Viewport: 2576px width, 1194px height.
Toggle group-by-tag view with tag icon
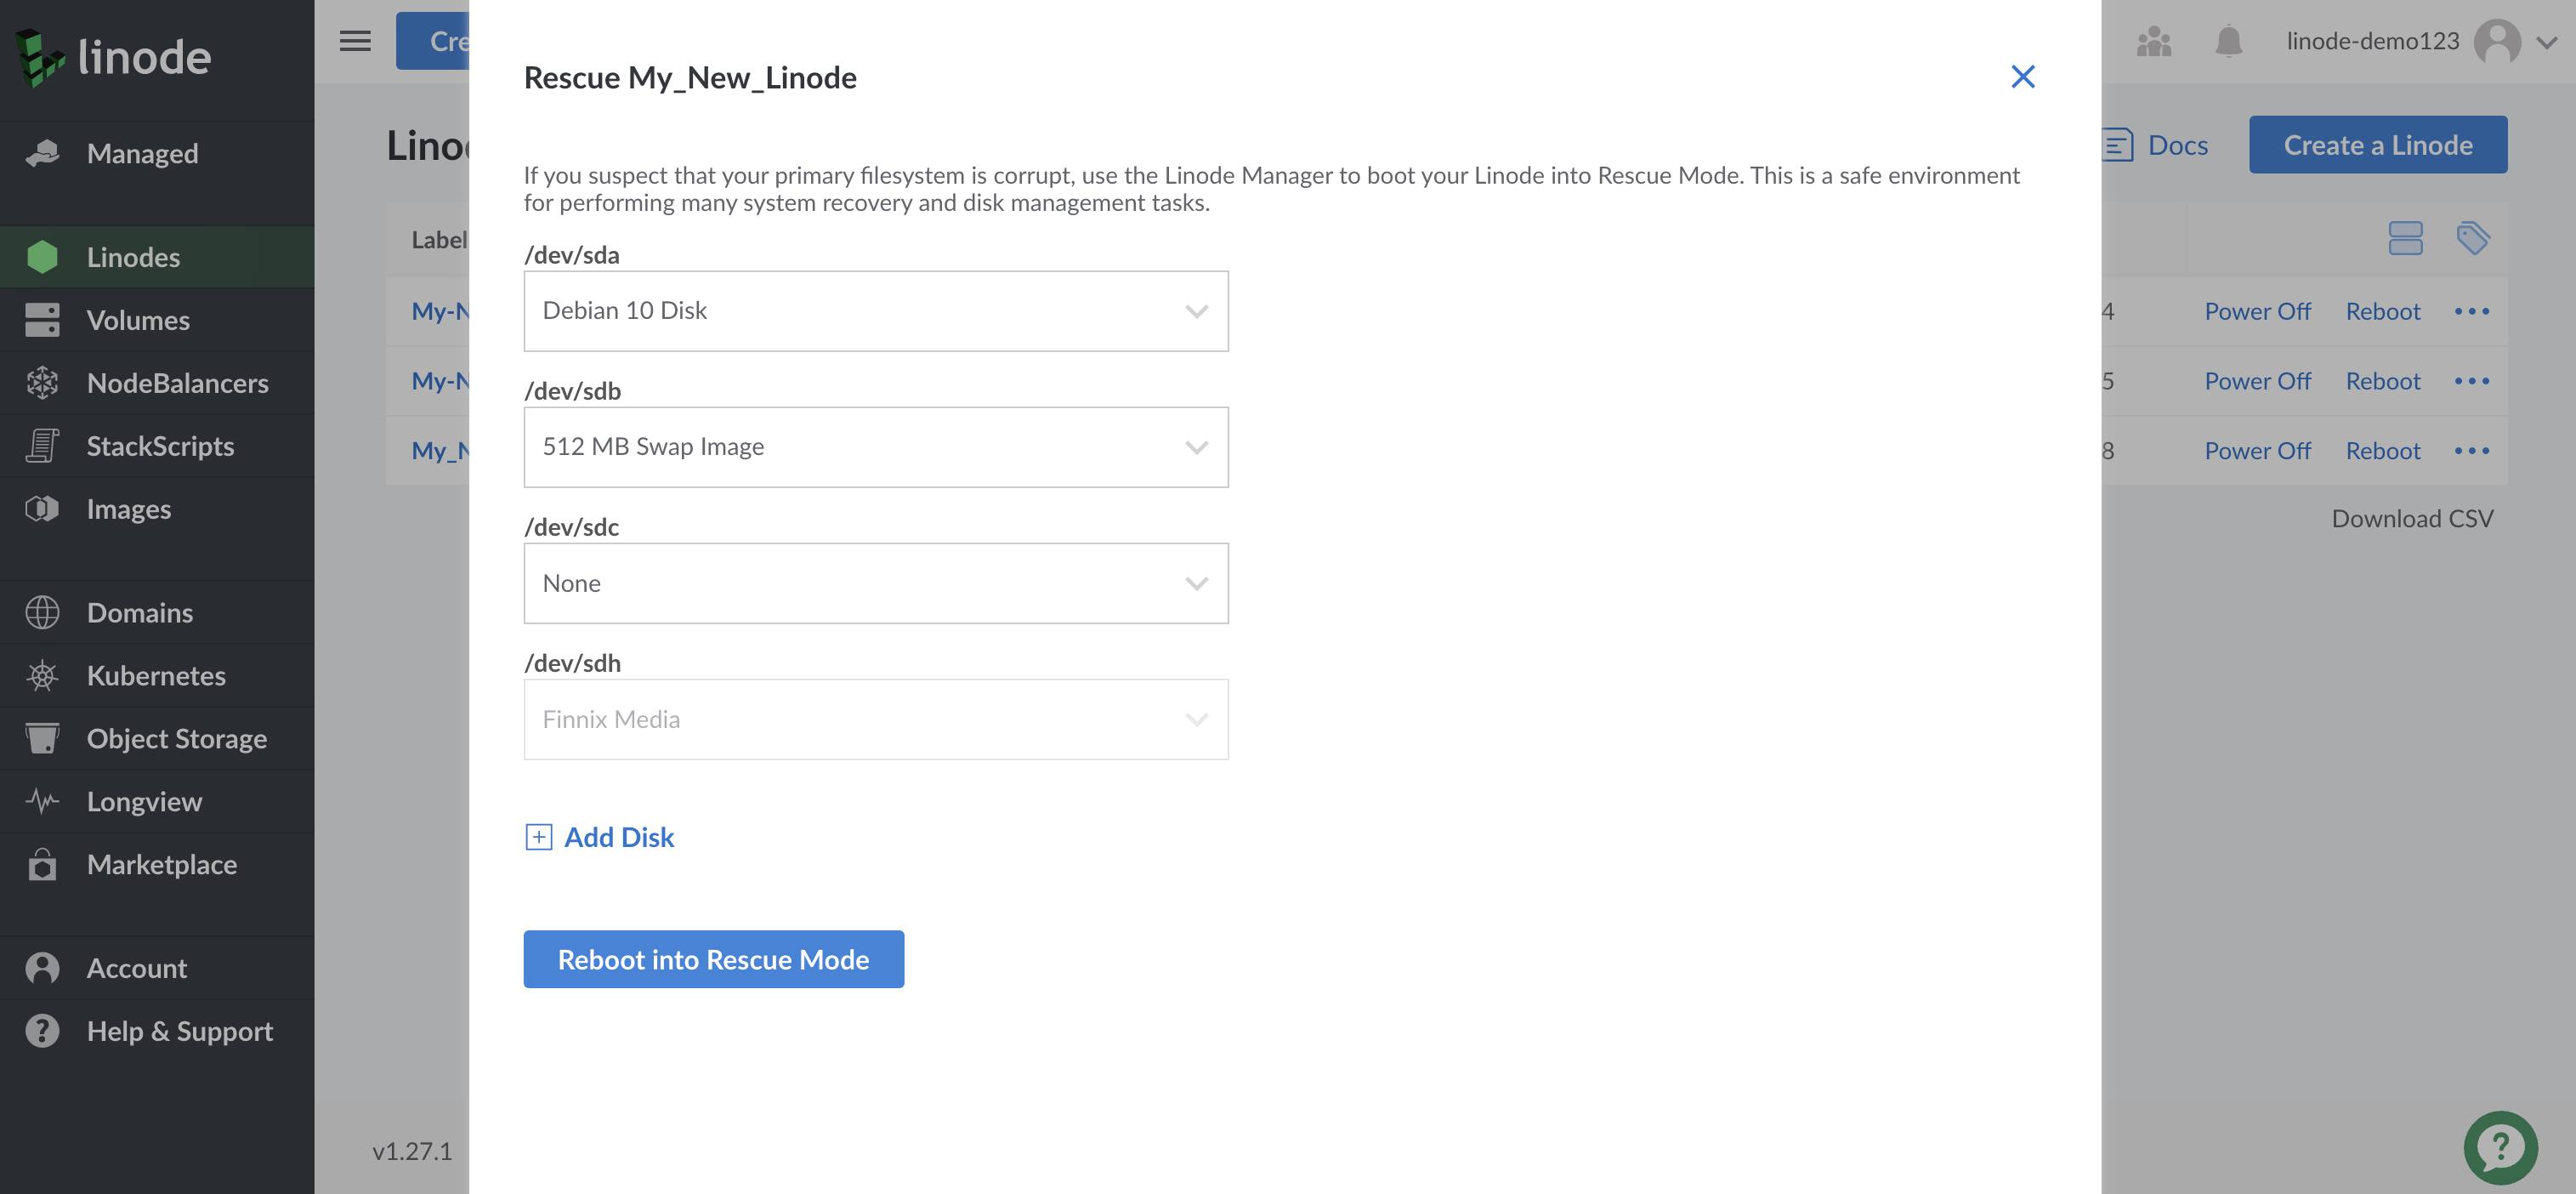coord(2474,238)
